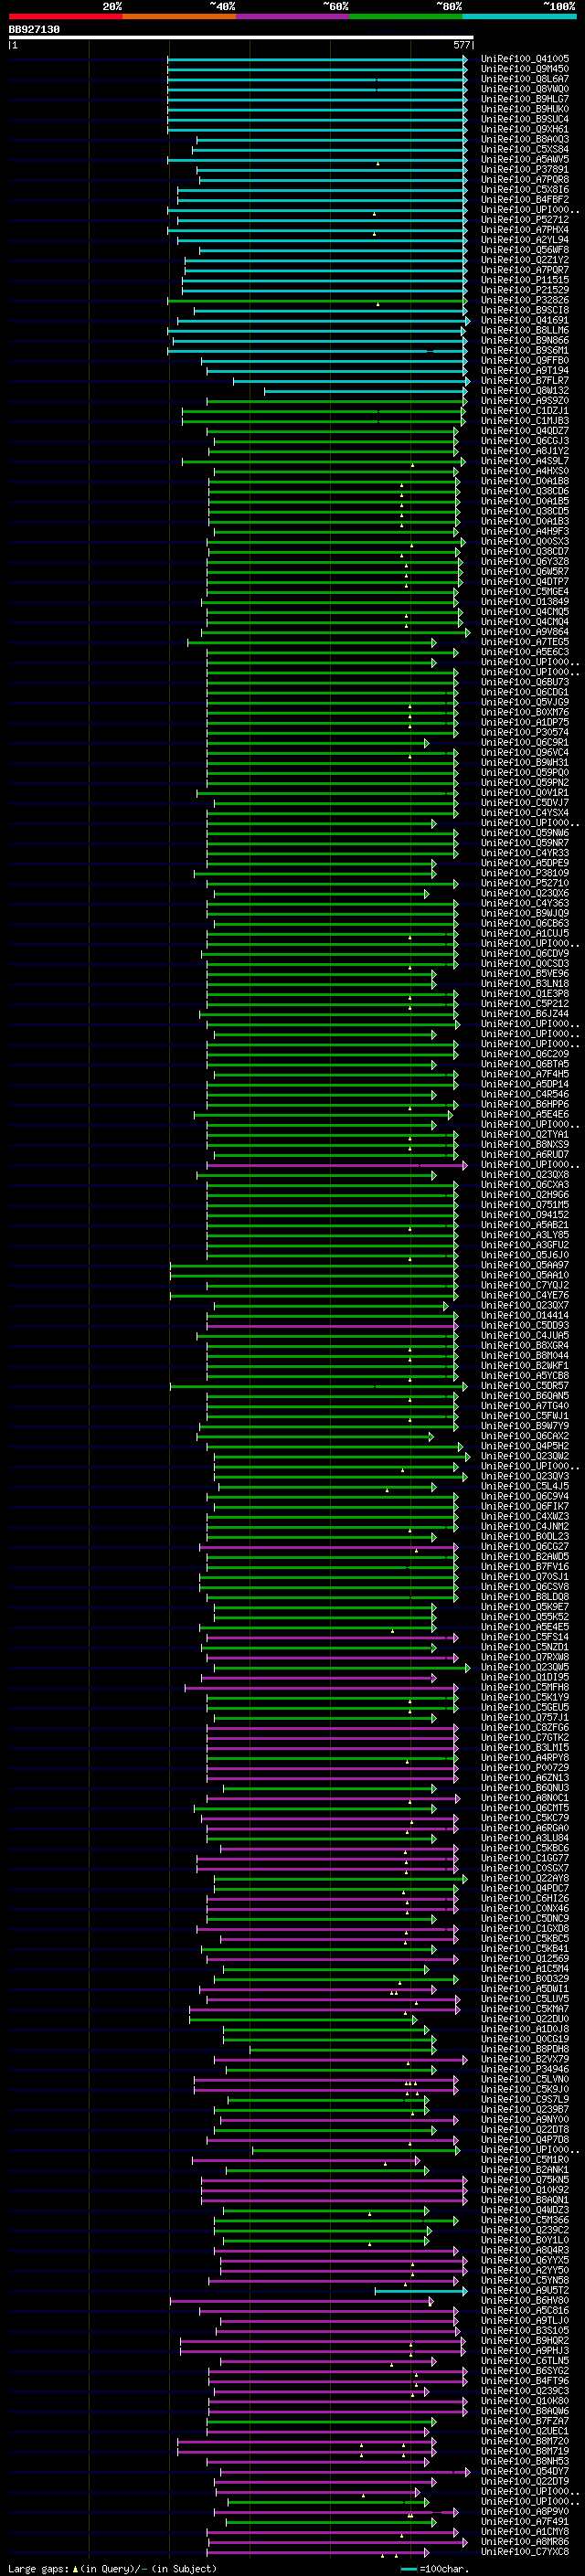Select label UniRef100_A8P9V0
585x2576 pixels.
coord(525,2512)
